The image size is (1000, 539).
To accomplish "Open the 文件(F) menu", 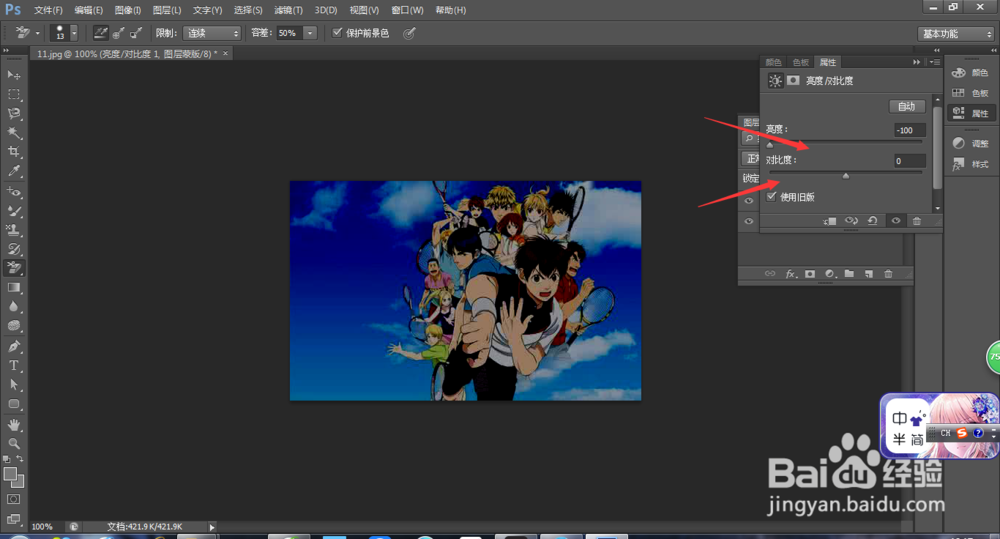I will click(48, 10).
